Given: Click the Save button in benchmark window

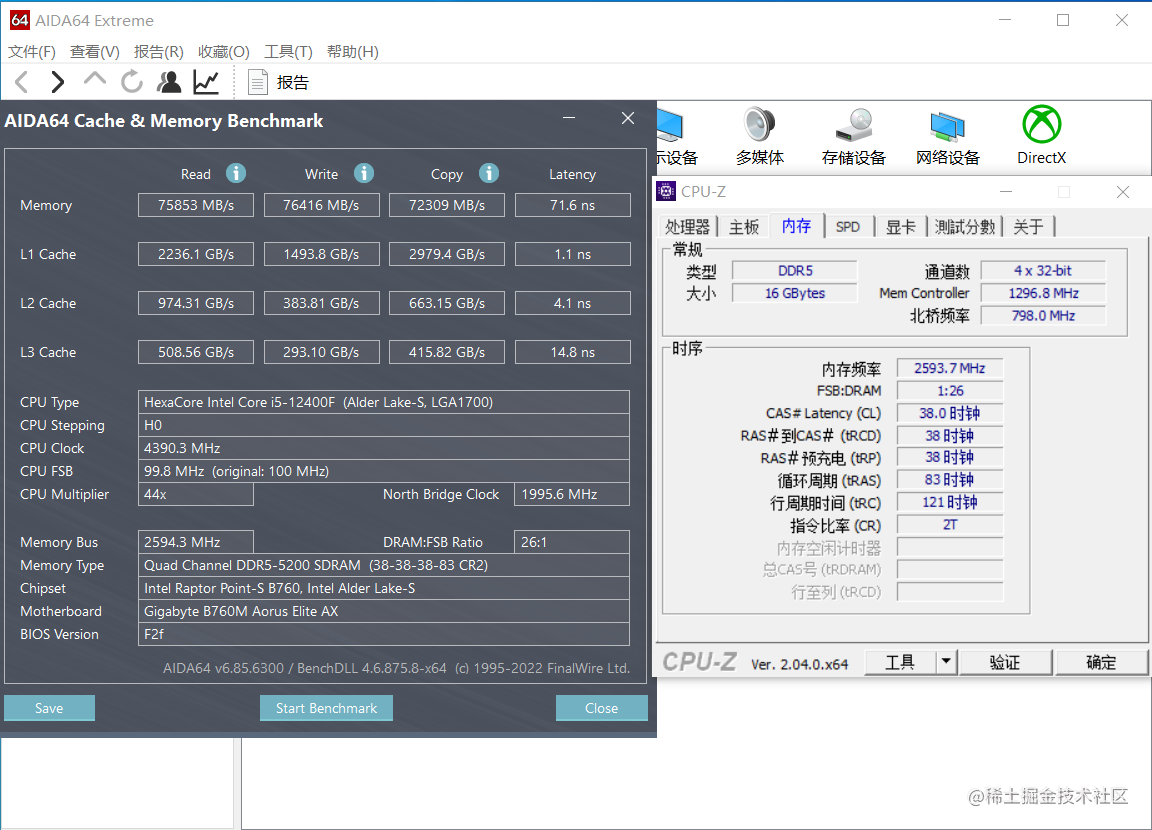Looking at the screenshot, I should click(49, 708).
